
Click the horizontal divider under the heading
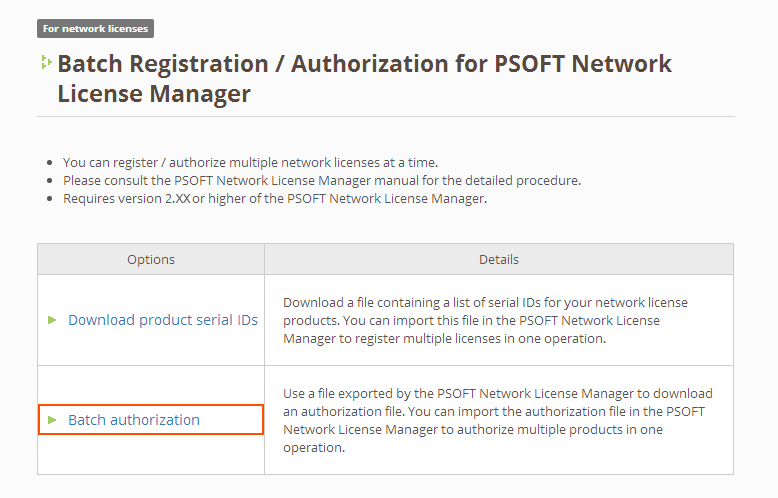tap(386, 117)
